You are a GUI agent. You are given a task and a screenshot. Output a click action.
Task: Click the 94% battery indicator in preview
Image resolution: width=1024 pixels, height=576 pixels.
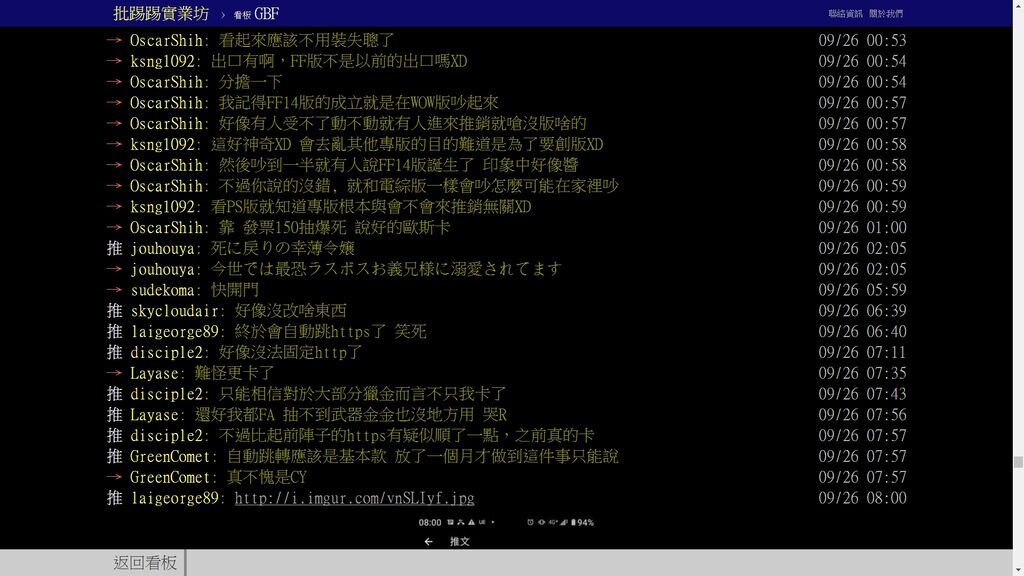[x=583, y=522]
